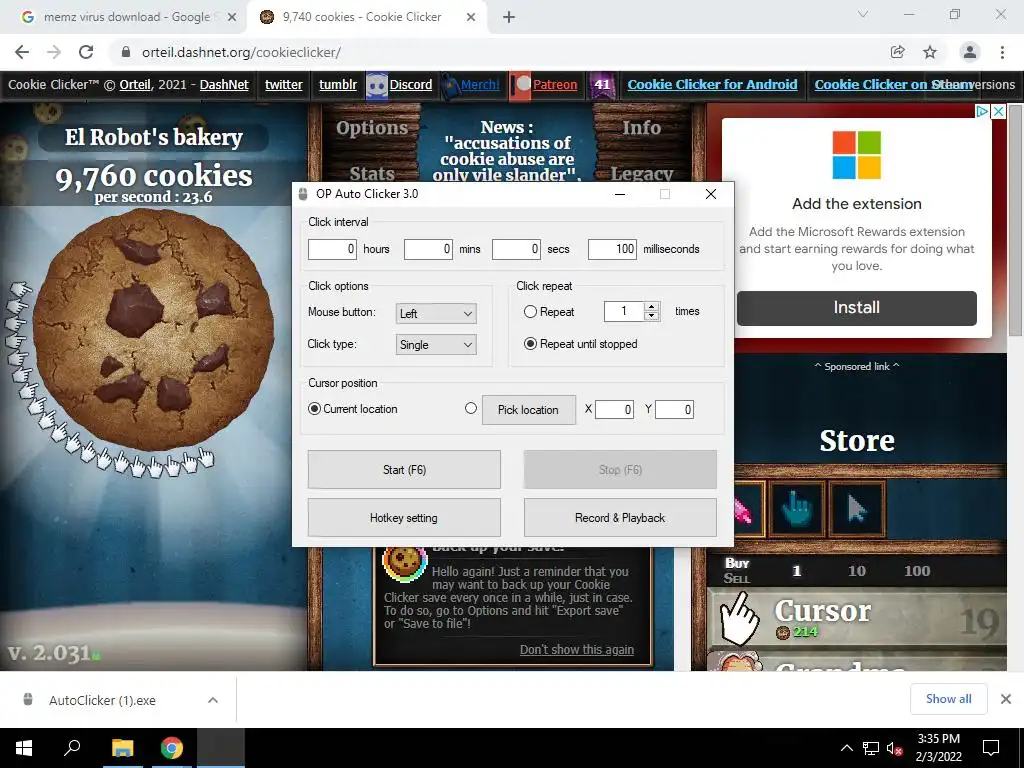Click the big chocolate chip cookie
The height and width of the screenshot is (768, 1024).
pos(153,330)
